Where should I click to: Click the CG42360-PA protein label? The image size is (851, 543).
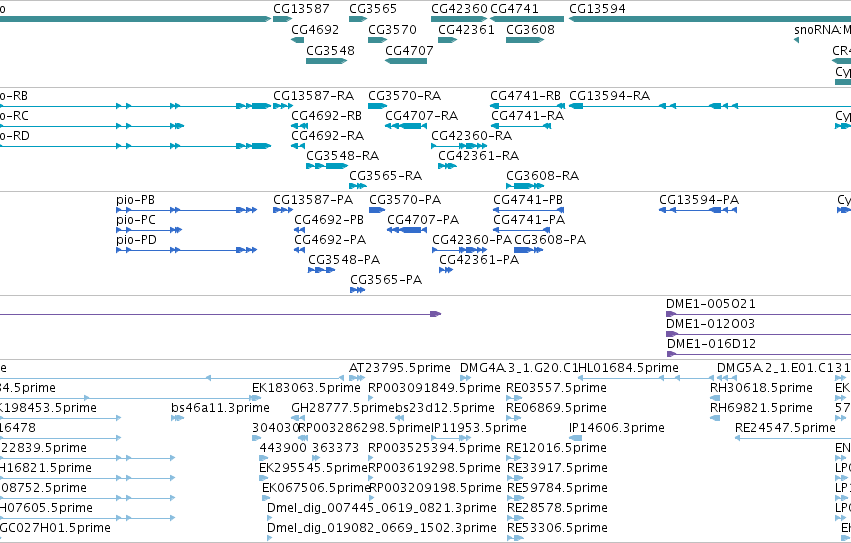point(472,239)
